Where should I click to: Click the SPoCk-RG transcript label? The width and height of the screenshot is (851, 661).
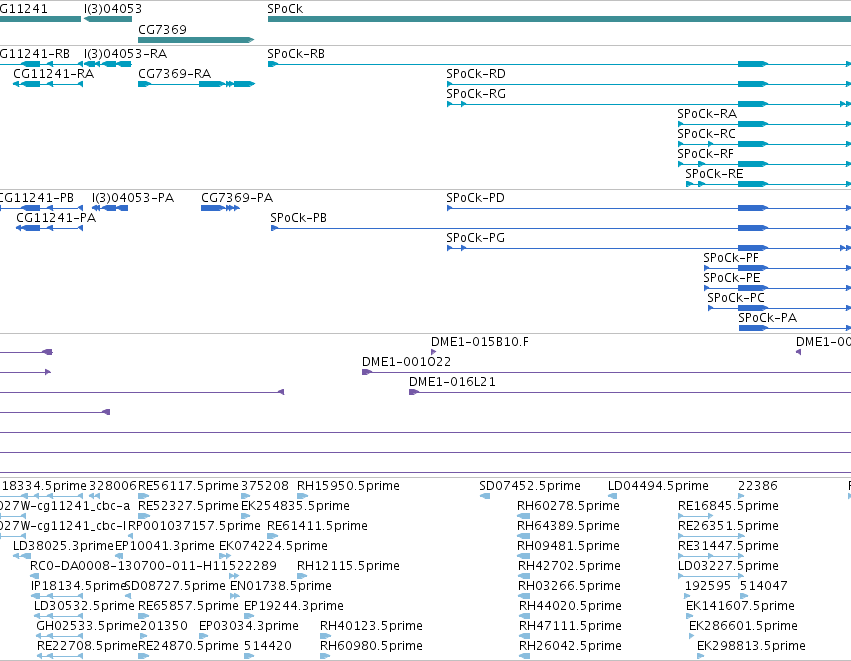476,94
